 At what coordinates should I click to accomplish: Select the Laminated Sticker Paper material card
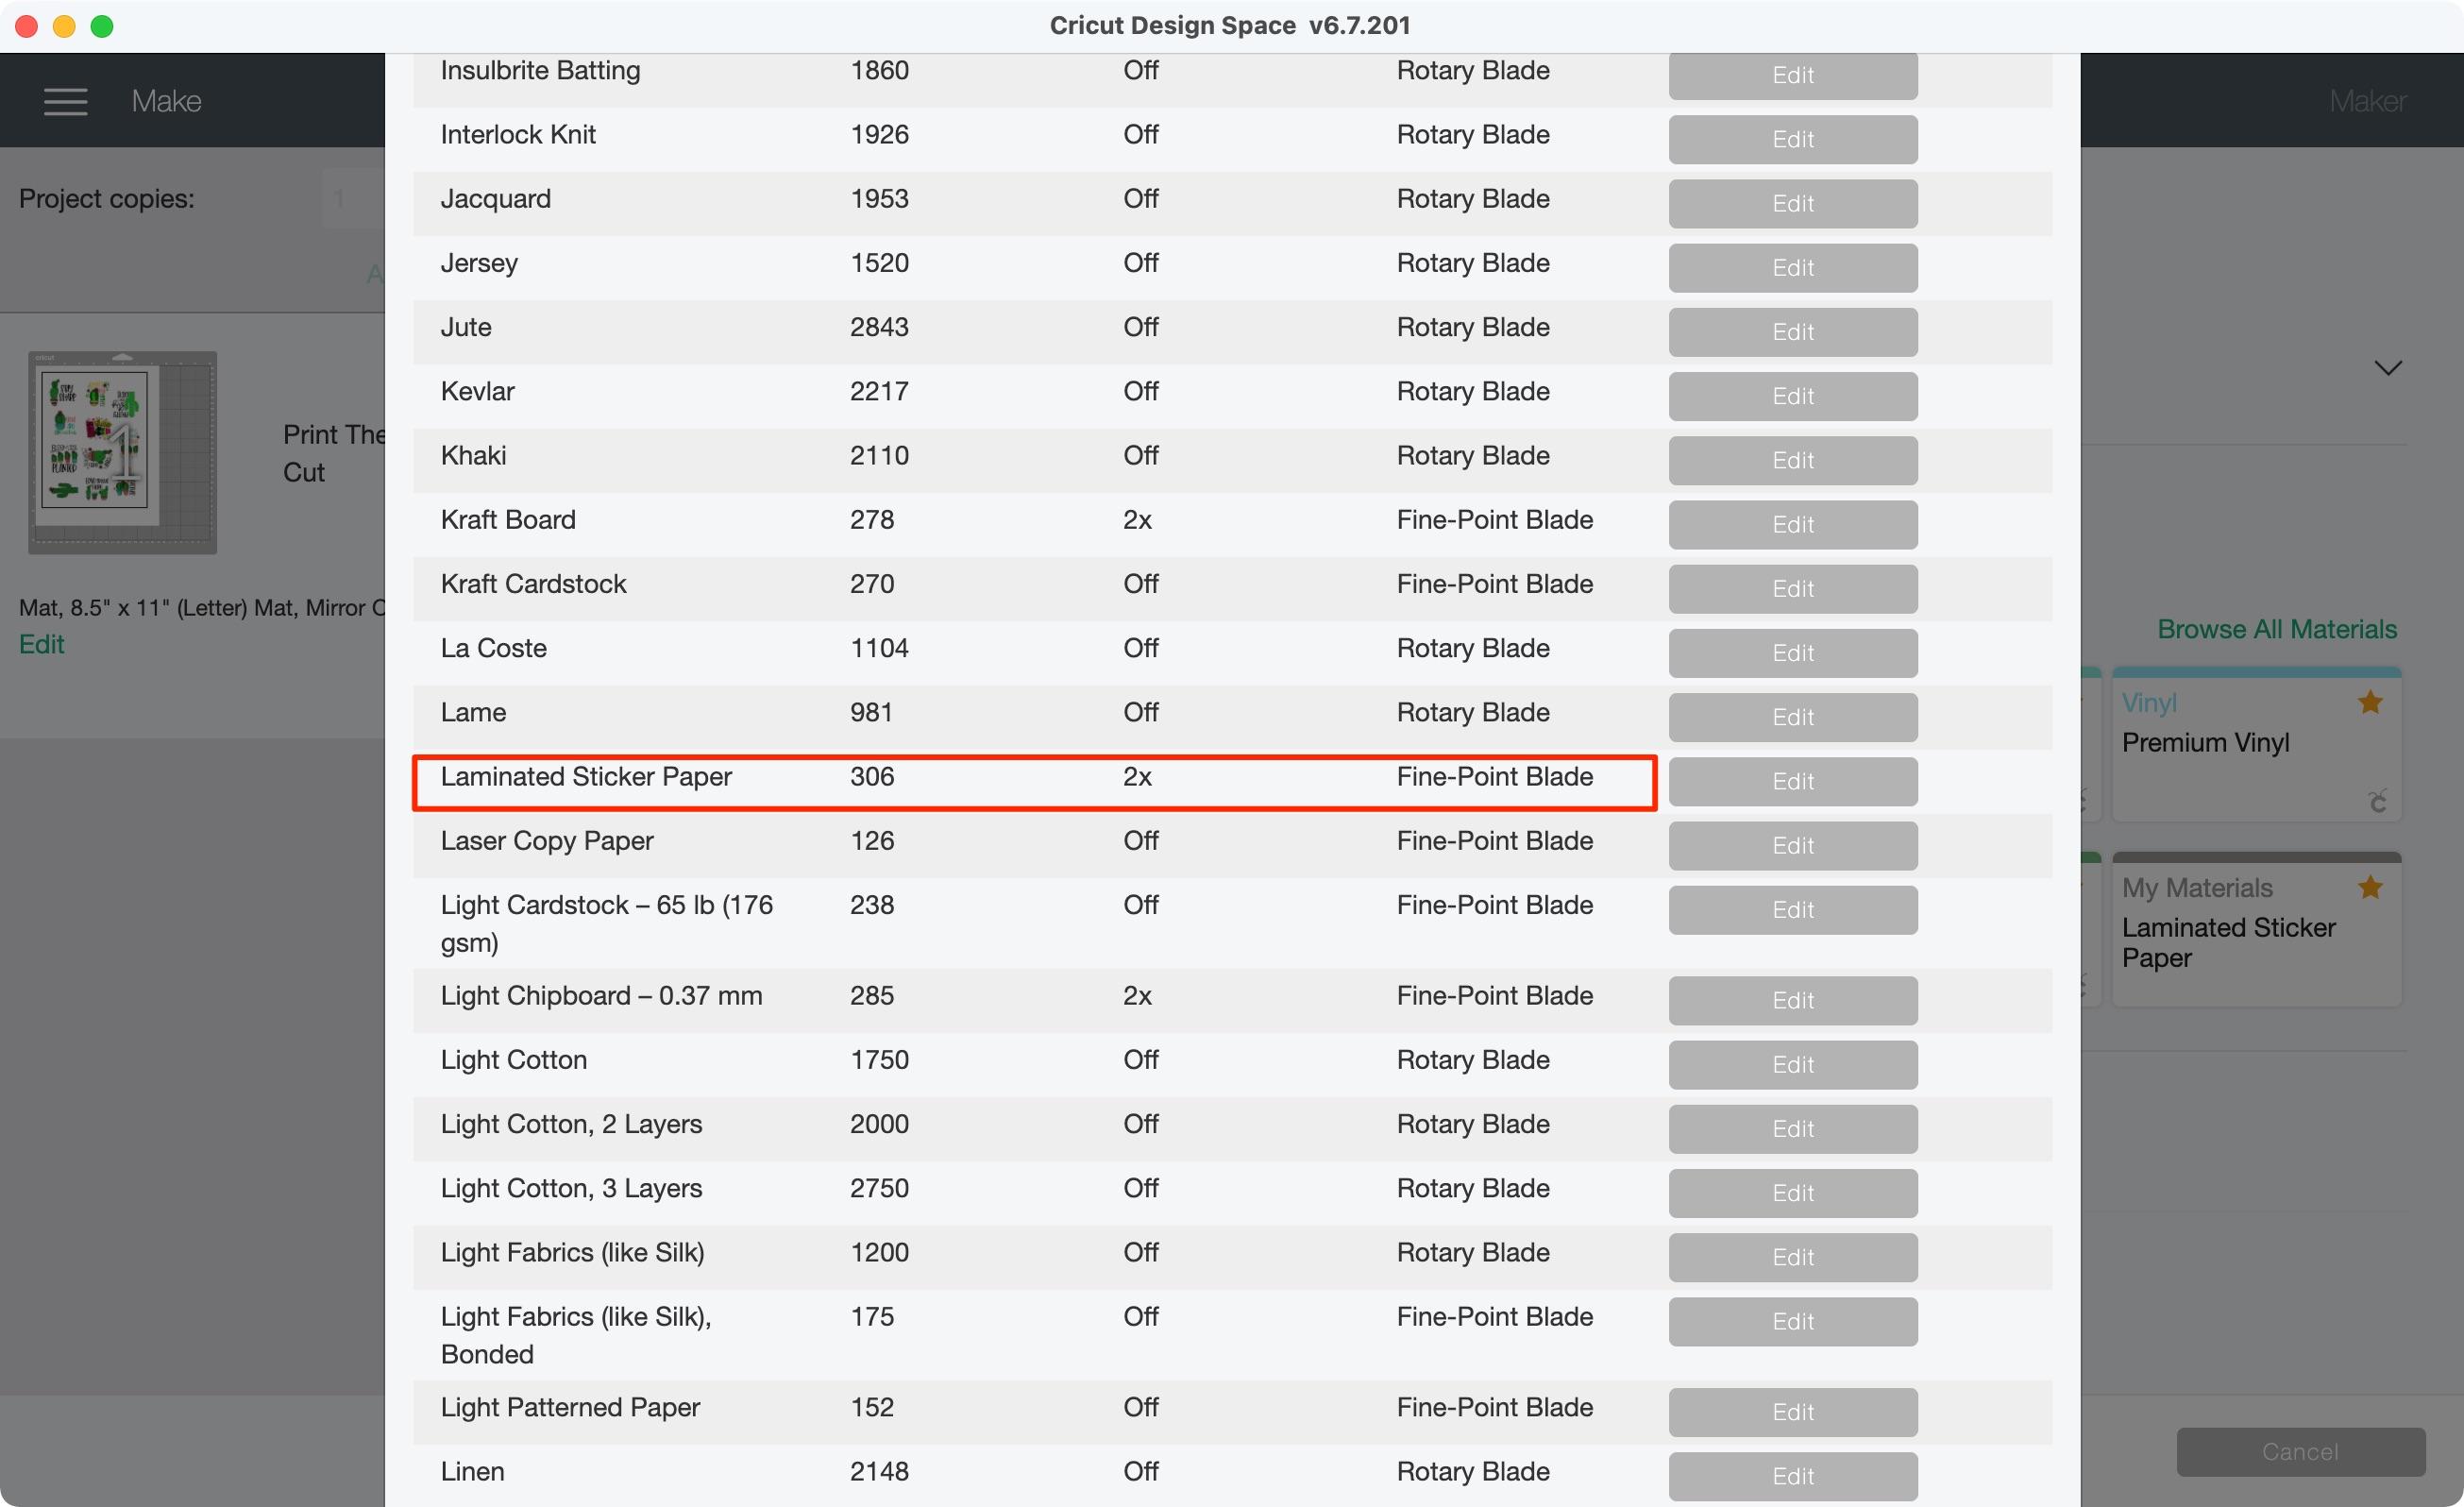2256,929
